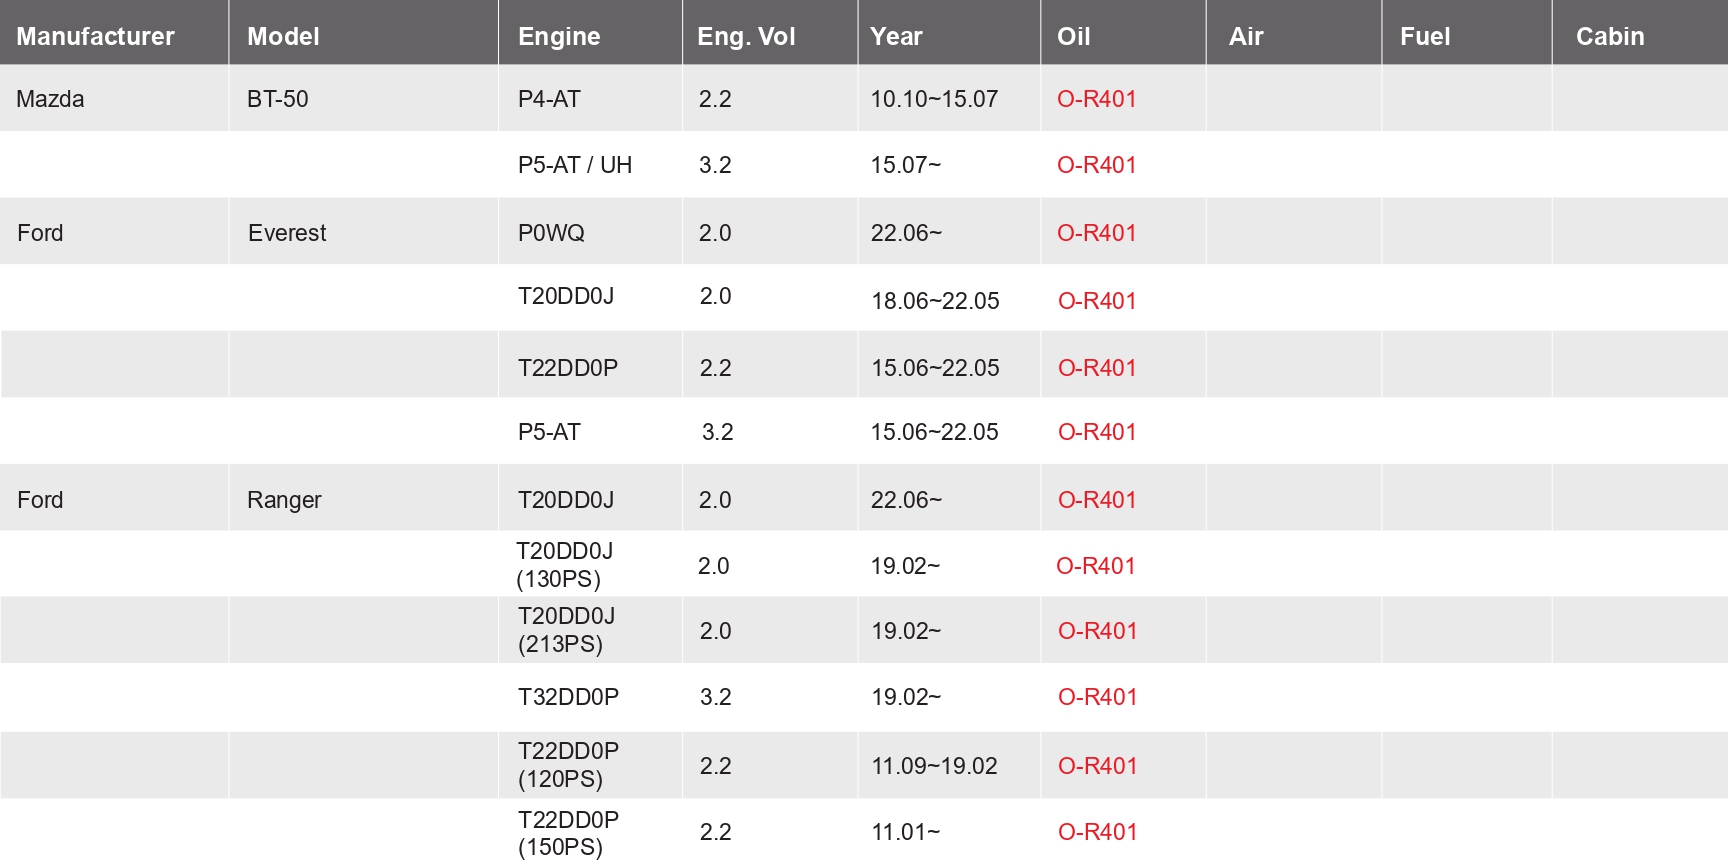
Task: Click O-R401 in the 150PS row
Action: point(1098,832)
